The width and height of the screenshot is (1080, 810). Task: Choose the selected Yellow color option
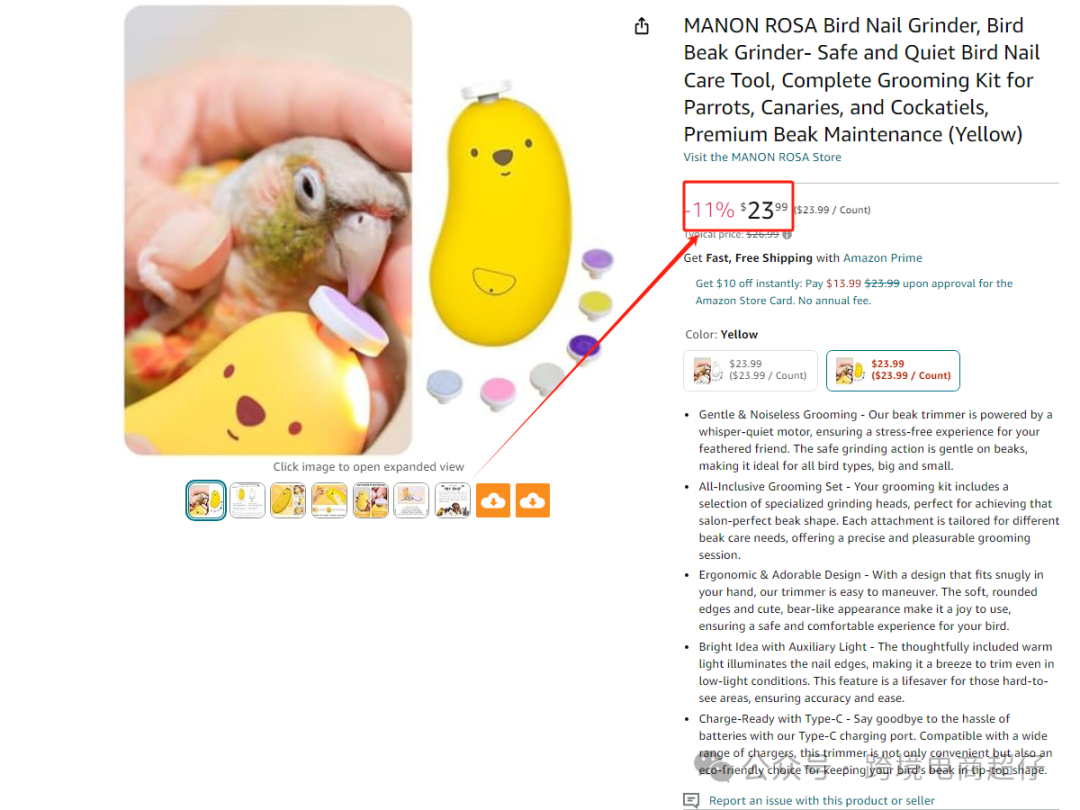coord(893,371)
